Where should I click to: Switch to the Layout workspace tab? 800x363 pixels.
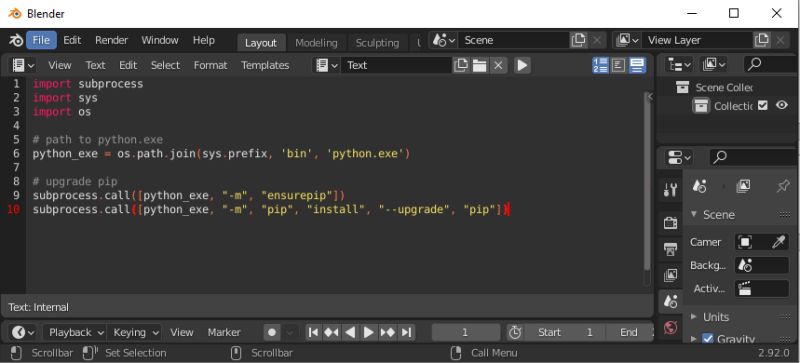pyautogui.click(x=261, y=43)
